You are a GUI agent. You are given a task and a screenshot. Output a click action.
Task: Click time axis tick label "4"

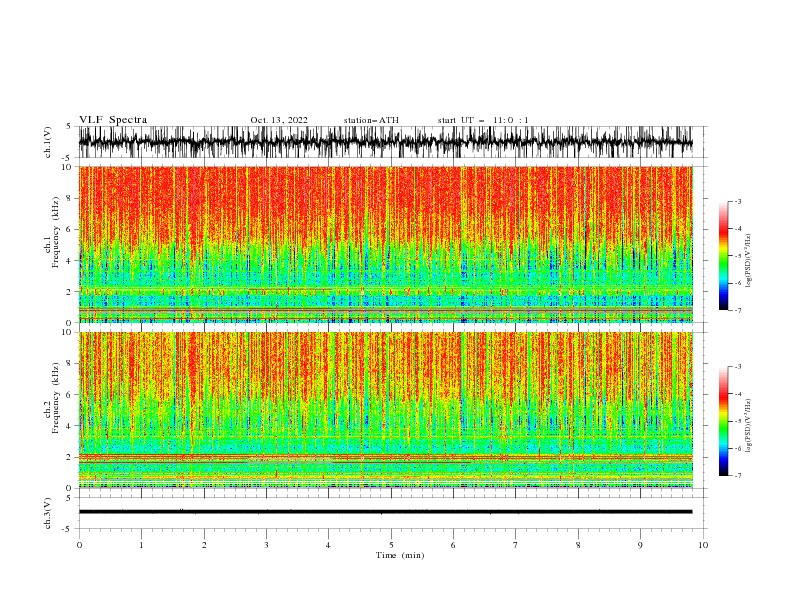coord(328,545)
